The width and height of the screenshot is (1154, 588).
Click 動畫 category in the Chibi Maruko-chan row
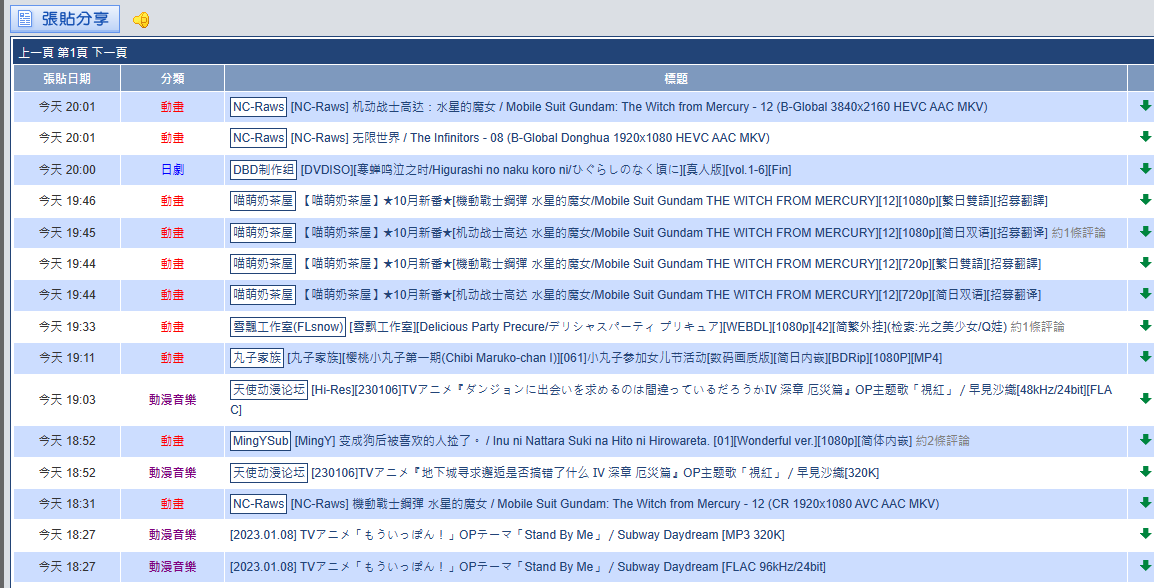click(x=172, y=358)
